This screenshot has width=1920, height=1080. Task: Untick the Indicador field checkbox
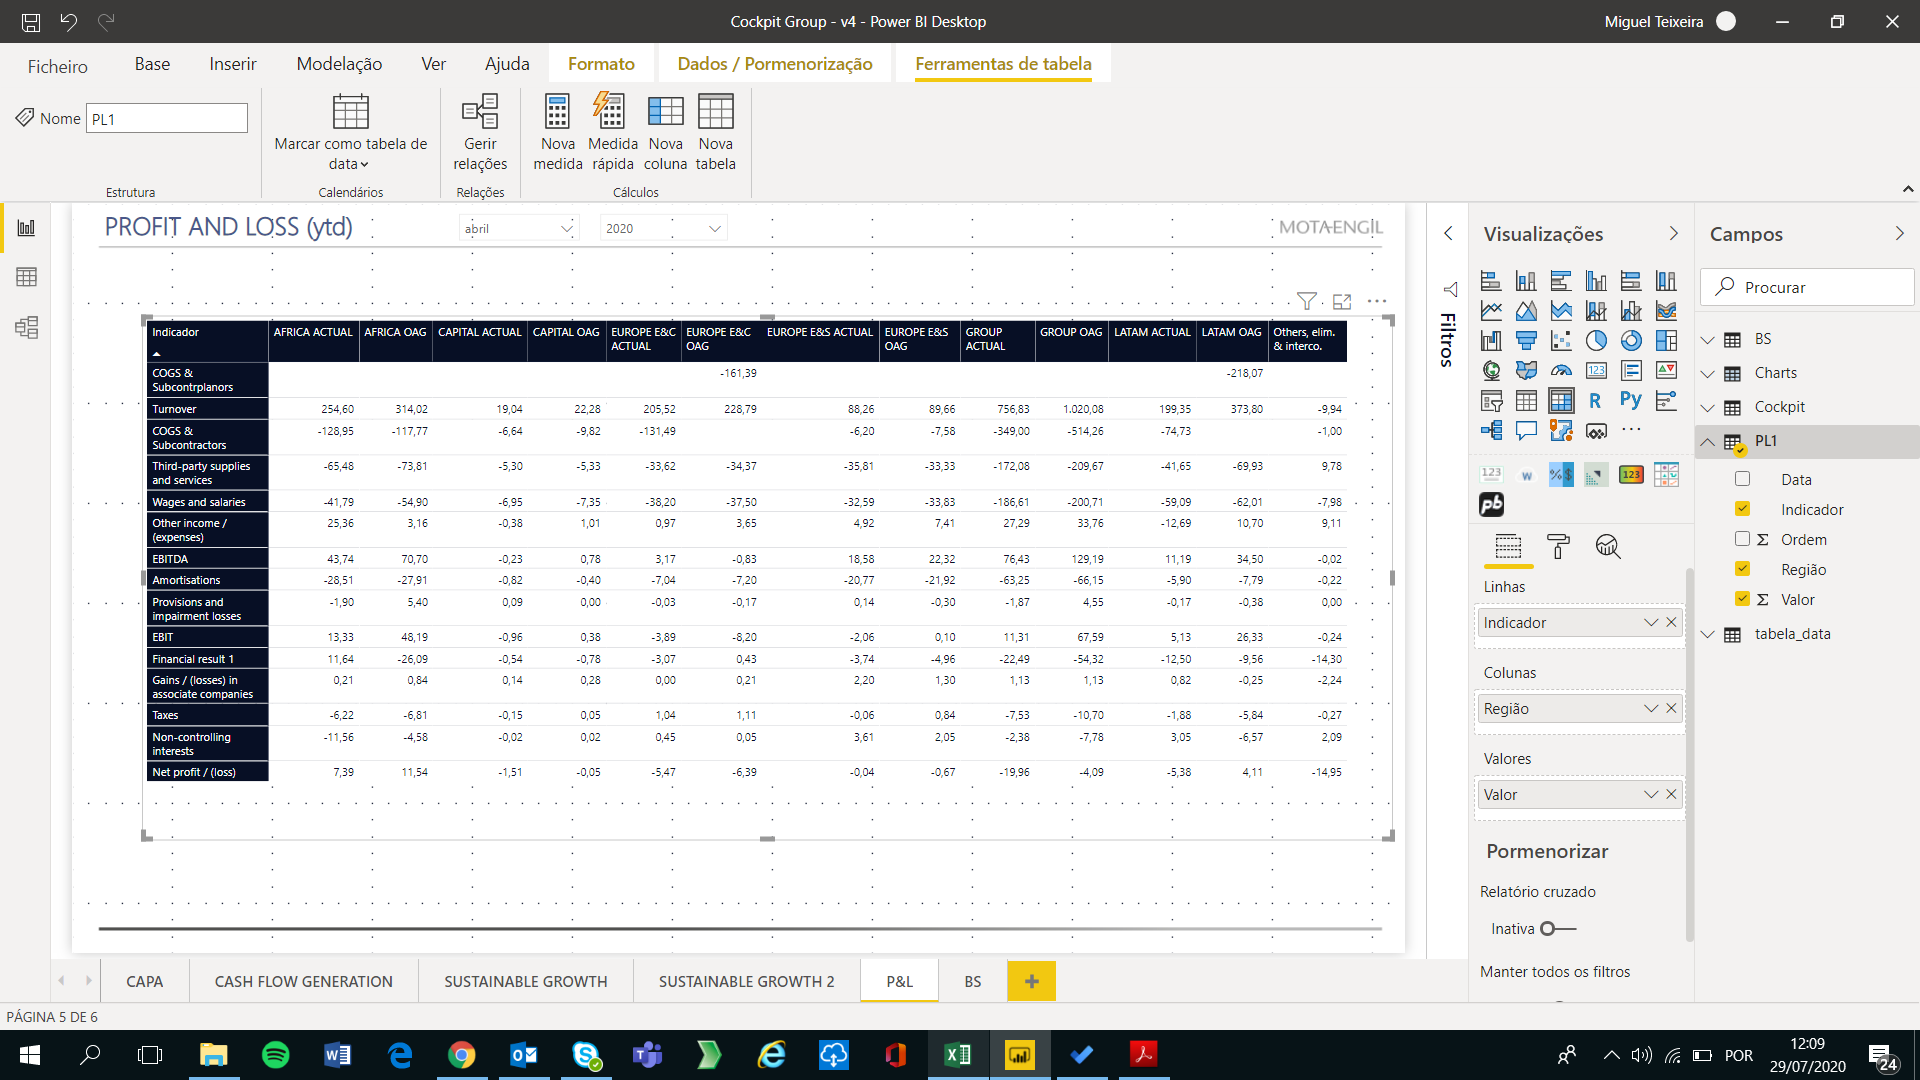[1742, 509]
